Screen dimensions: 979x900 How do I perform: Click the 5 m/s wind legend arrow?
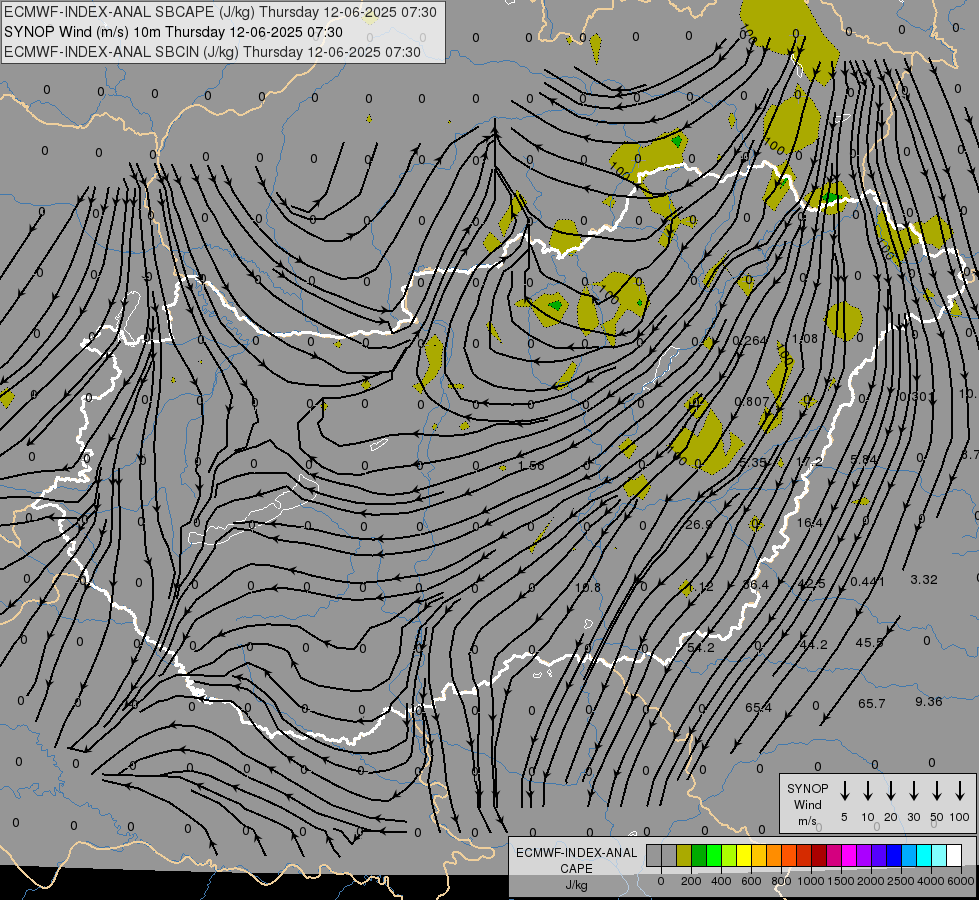pos(844,791)
